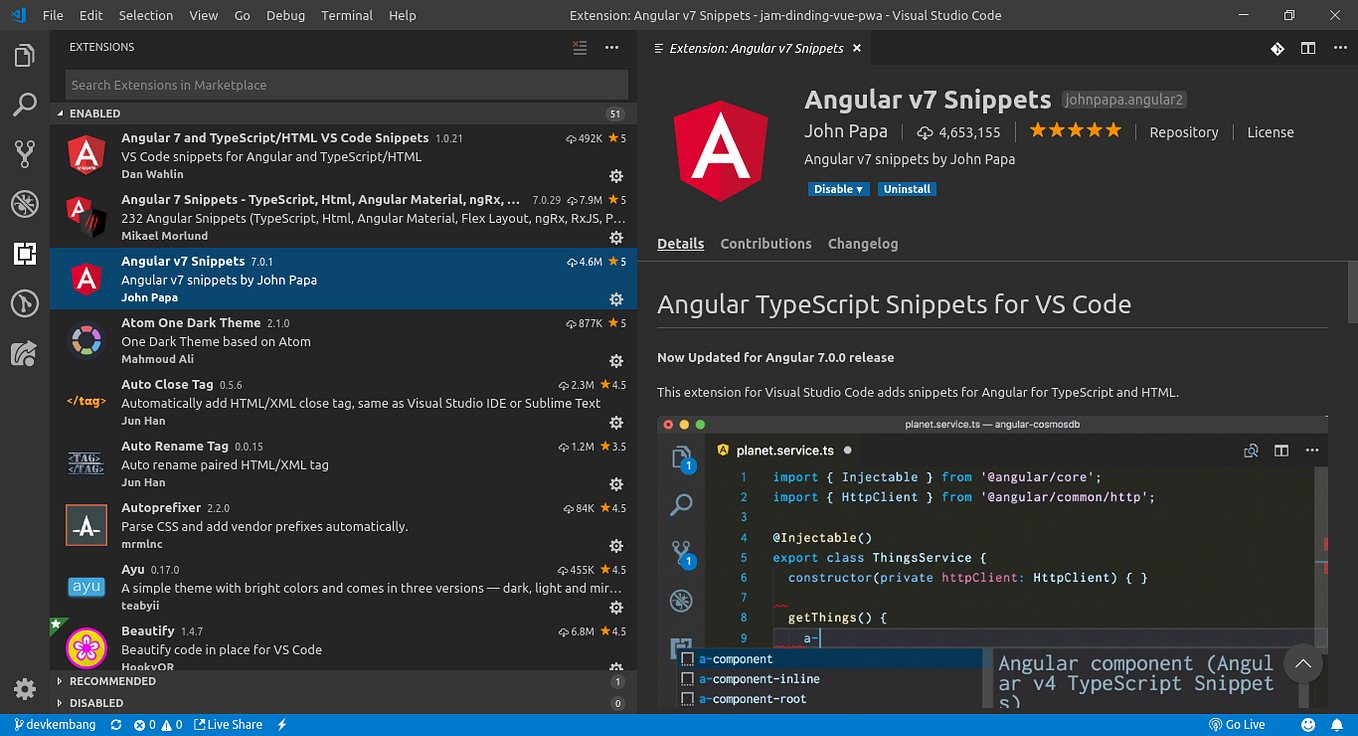Uninstall the Angular v7 Snippets extension

906,188
